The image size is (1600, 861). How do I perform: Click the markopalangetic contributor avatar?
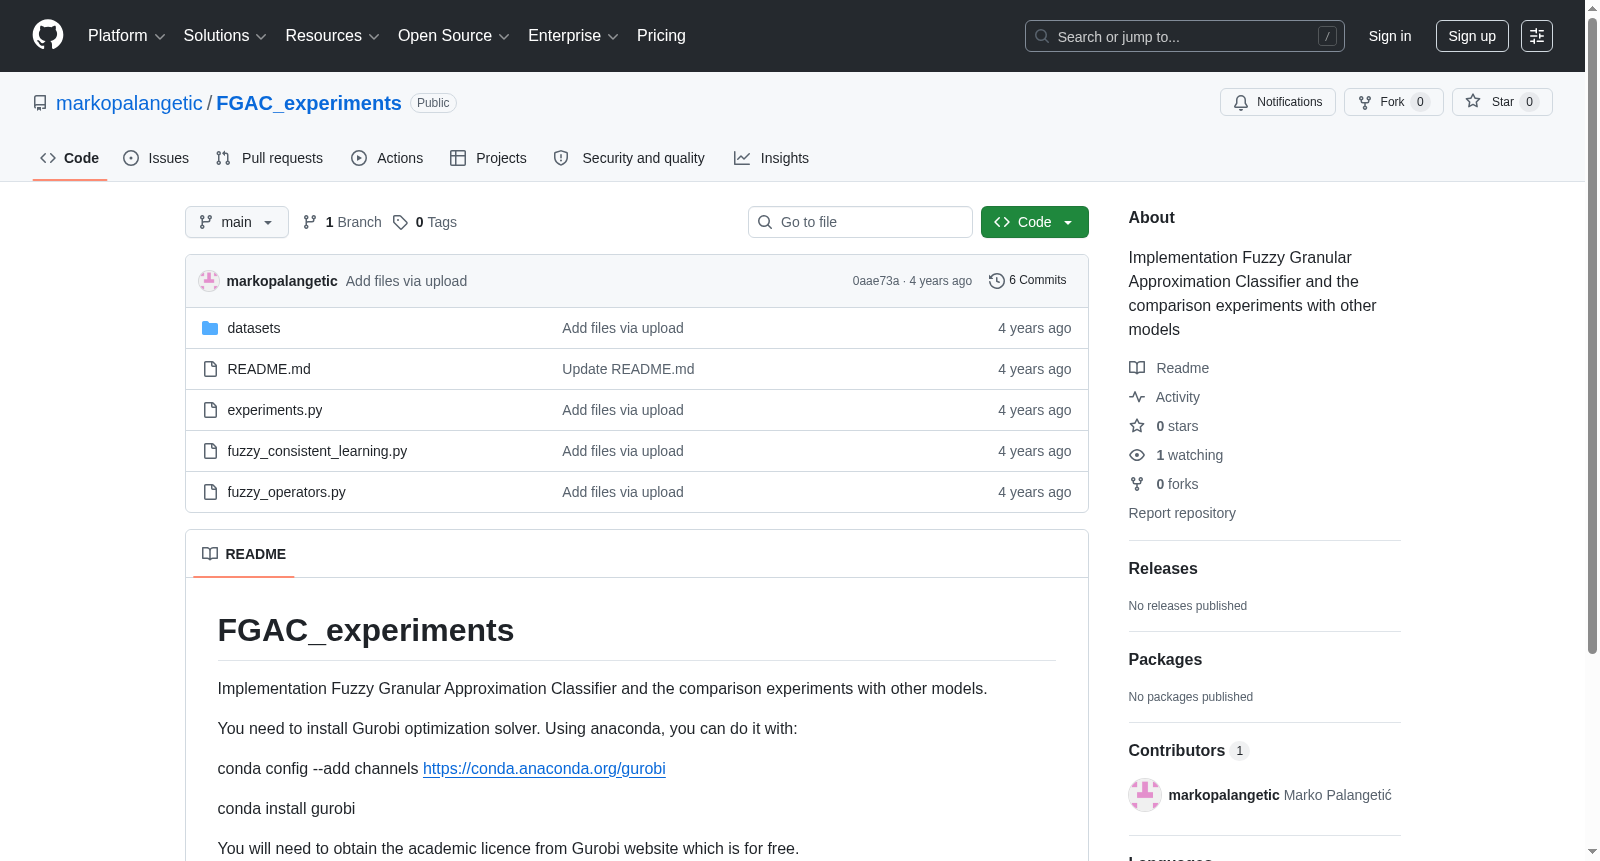click(x=1145, y=795)
